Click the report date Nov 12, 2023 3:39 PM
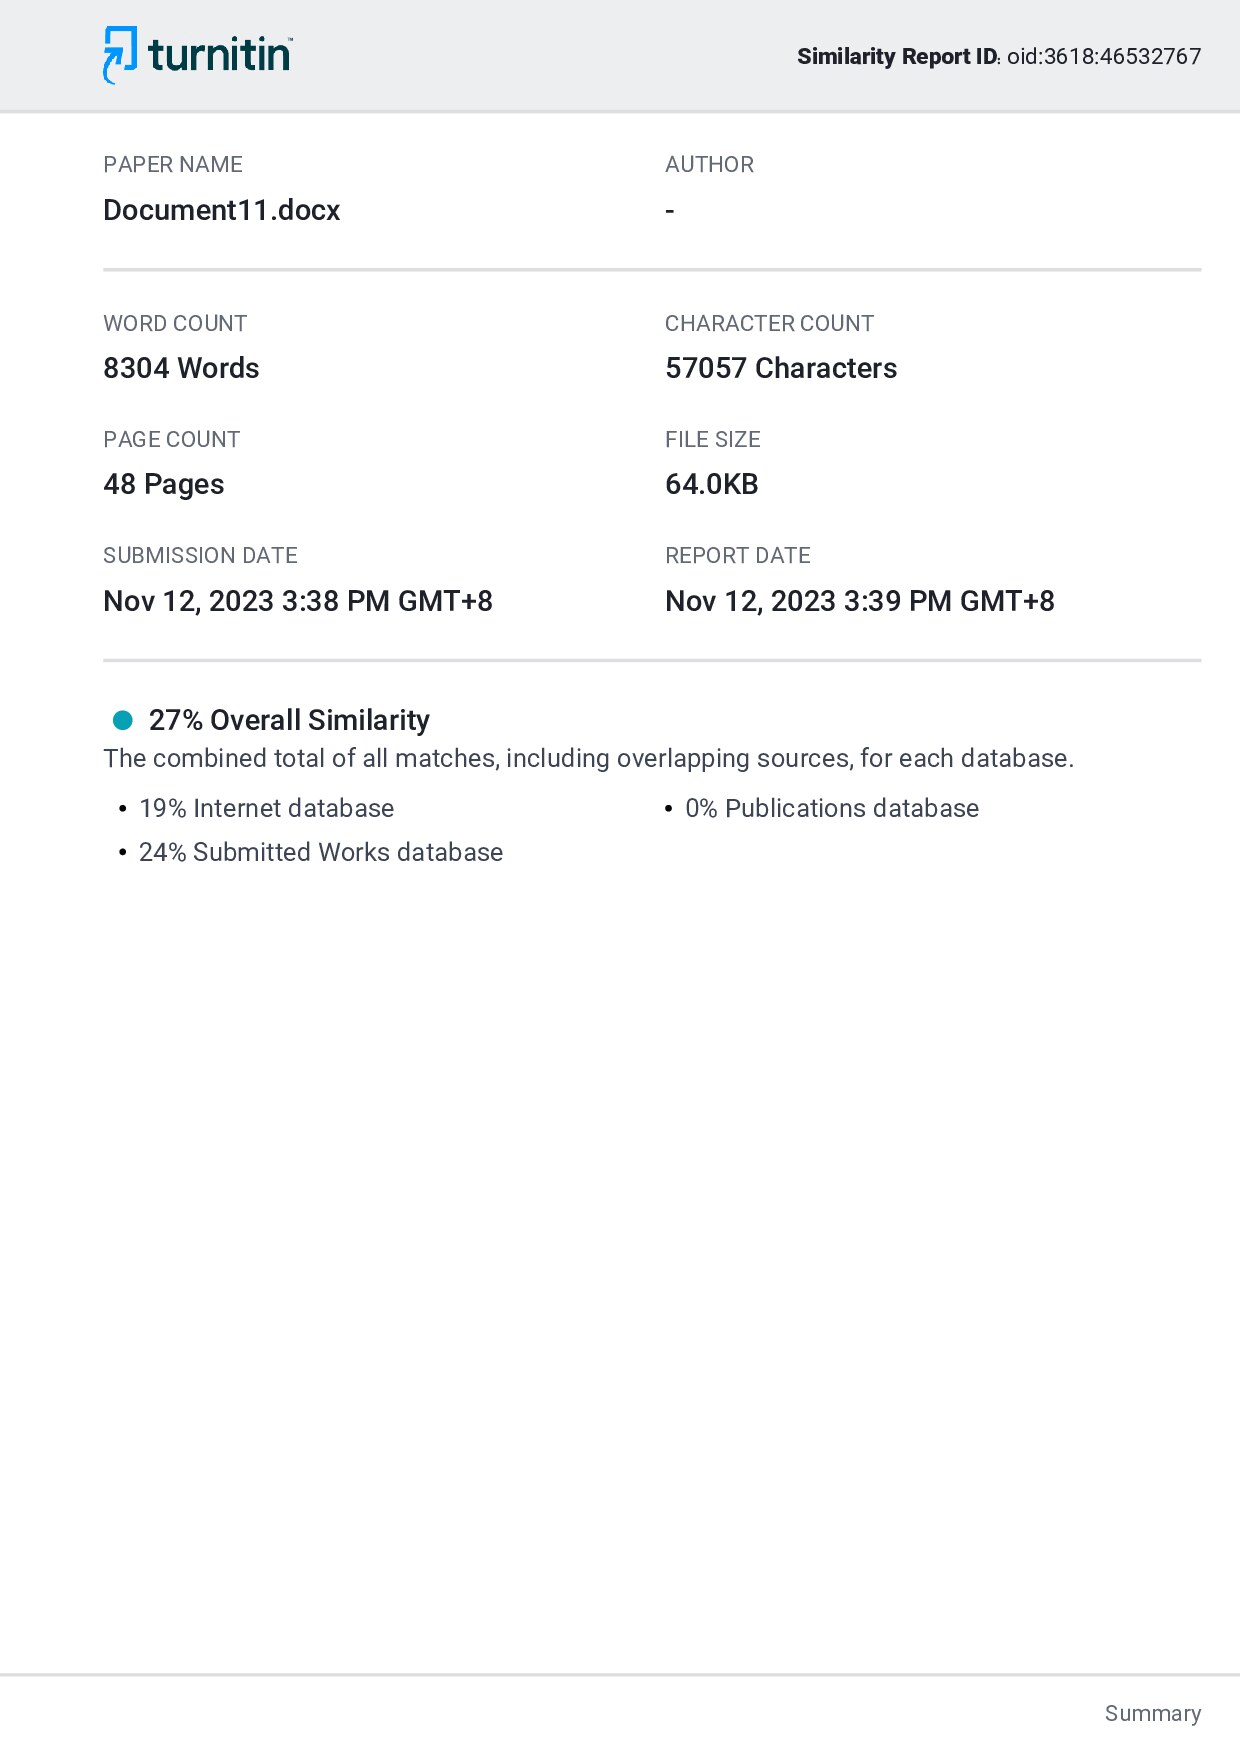The height and width of the screenshot is (1754, 1240). click(x=860, y=601)
